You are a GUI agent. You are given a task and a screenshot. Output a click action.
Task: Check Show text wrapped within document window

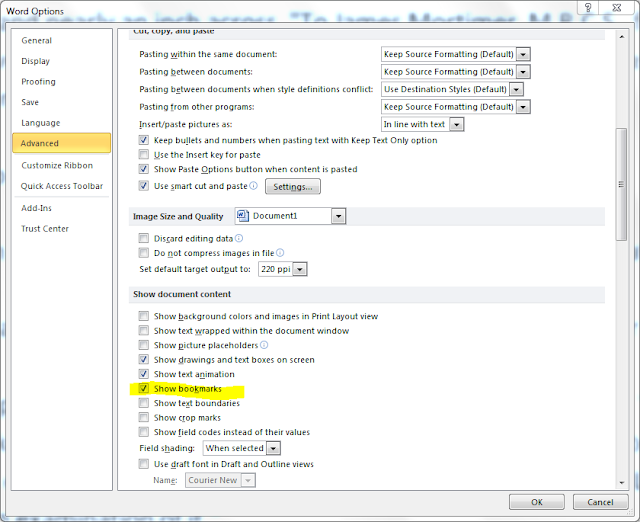coord(144,330)
